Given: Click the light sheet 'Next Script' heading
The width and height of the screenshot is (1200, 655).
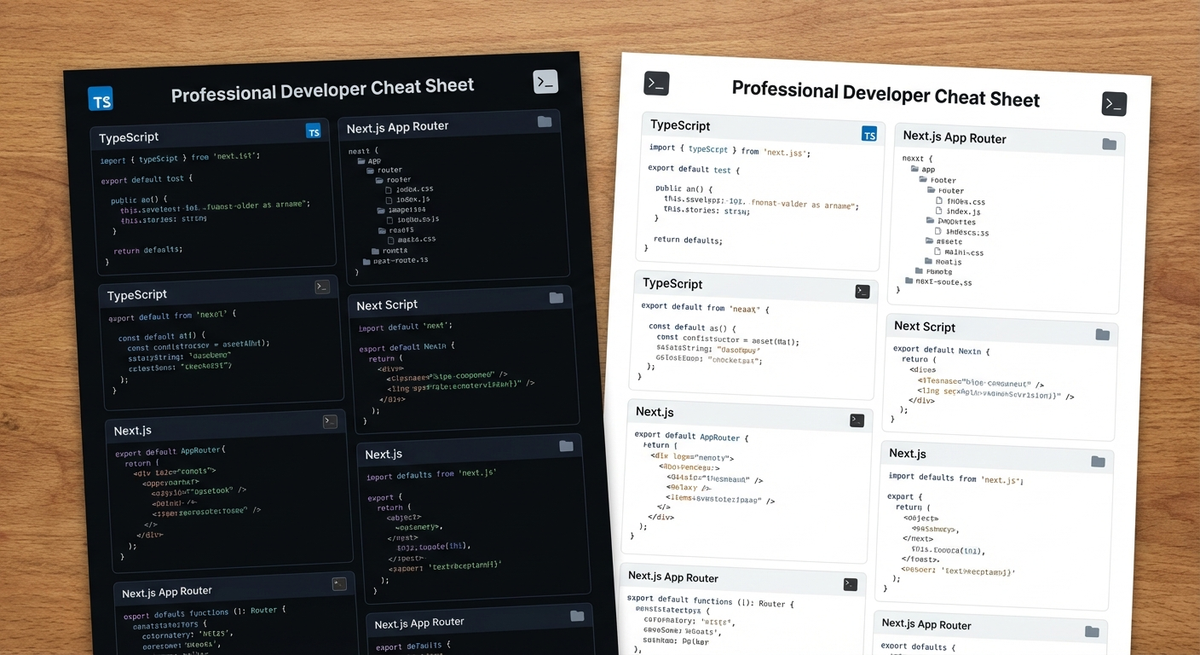Looking at the screenshot, I should [925, 326].
